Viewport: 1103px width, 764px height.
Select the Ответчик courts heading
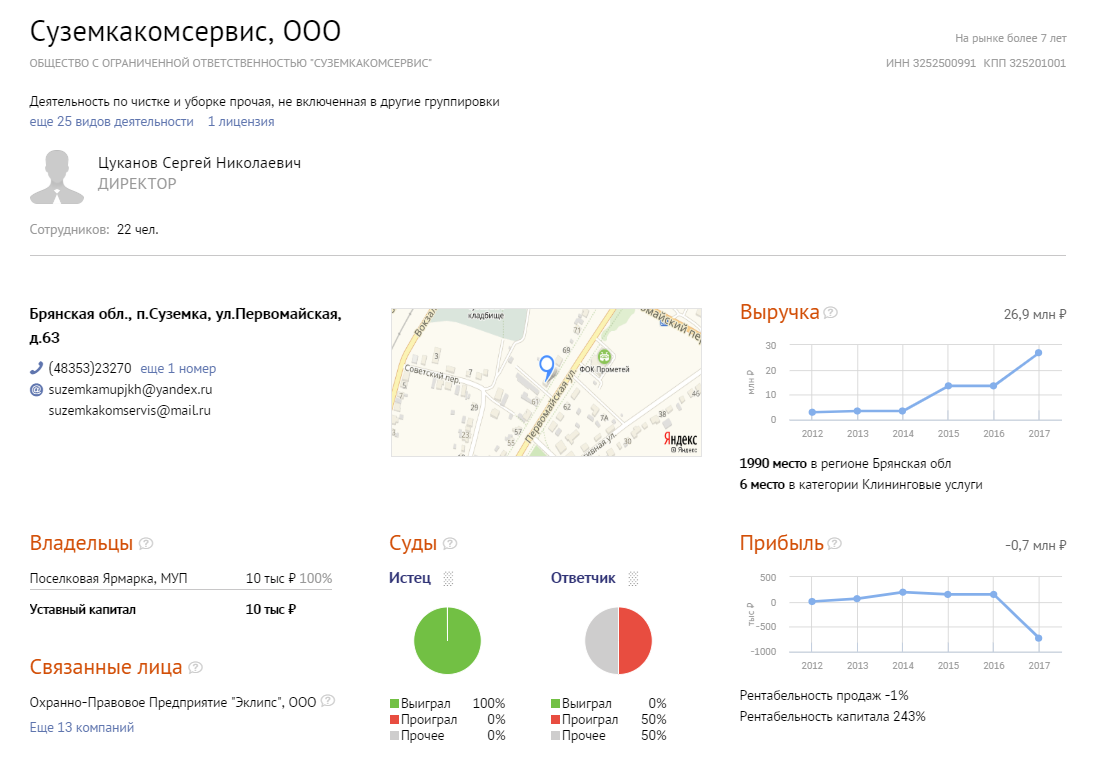[583, 578]
